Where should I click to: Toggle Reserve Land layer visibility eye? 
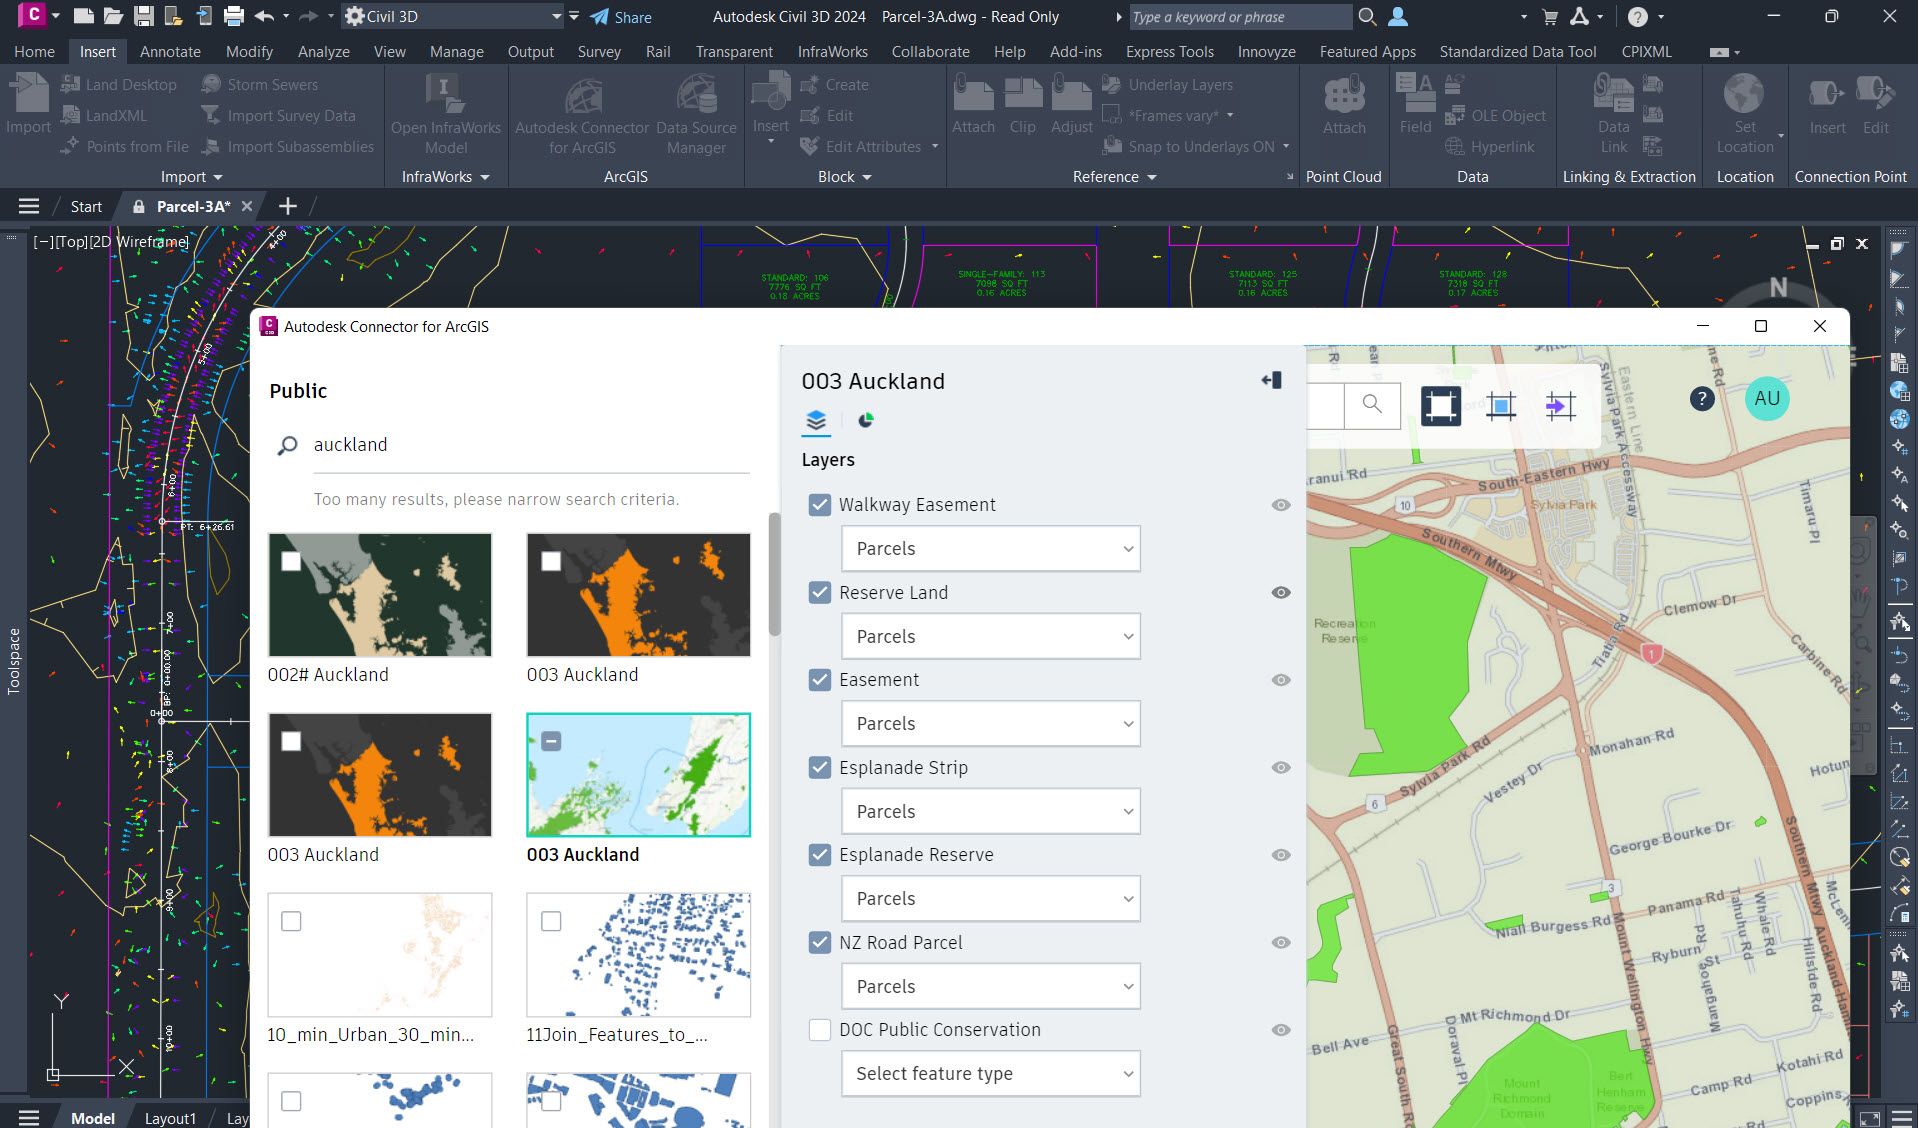[x=1280, y=593]
